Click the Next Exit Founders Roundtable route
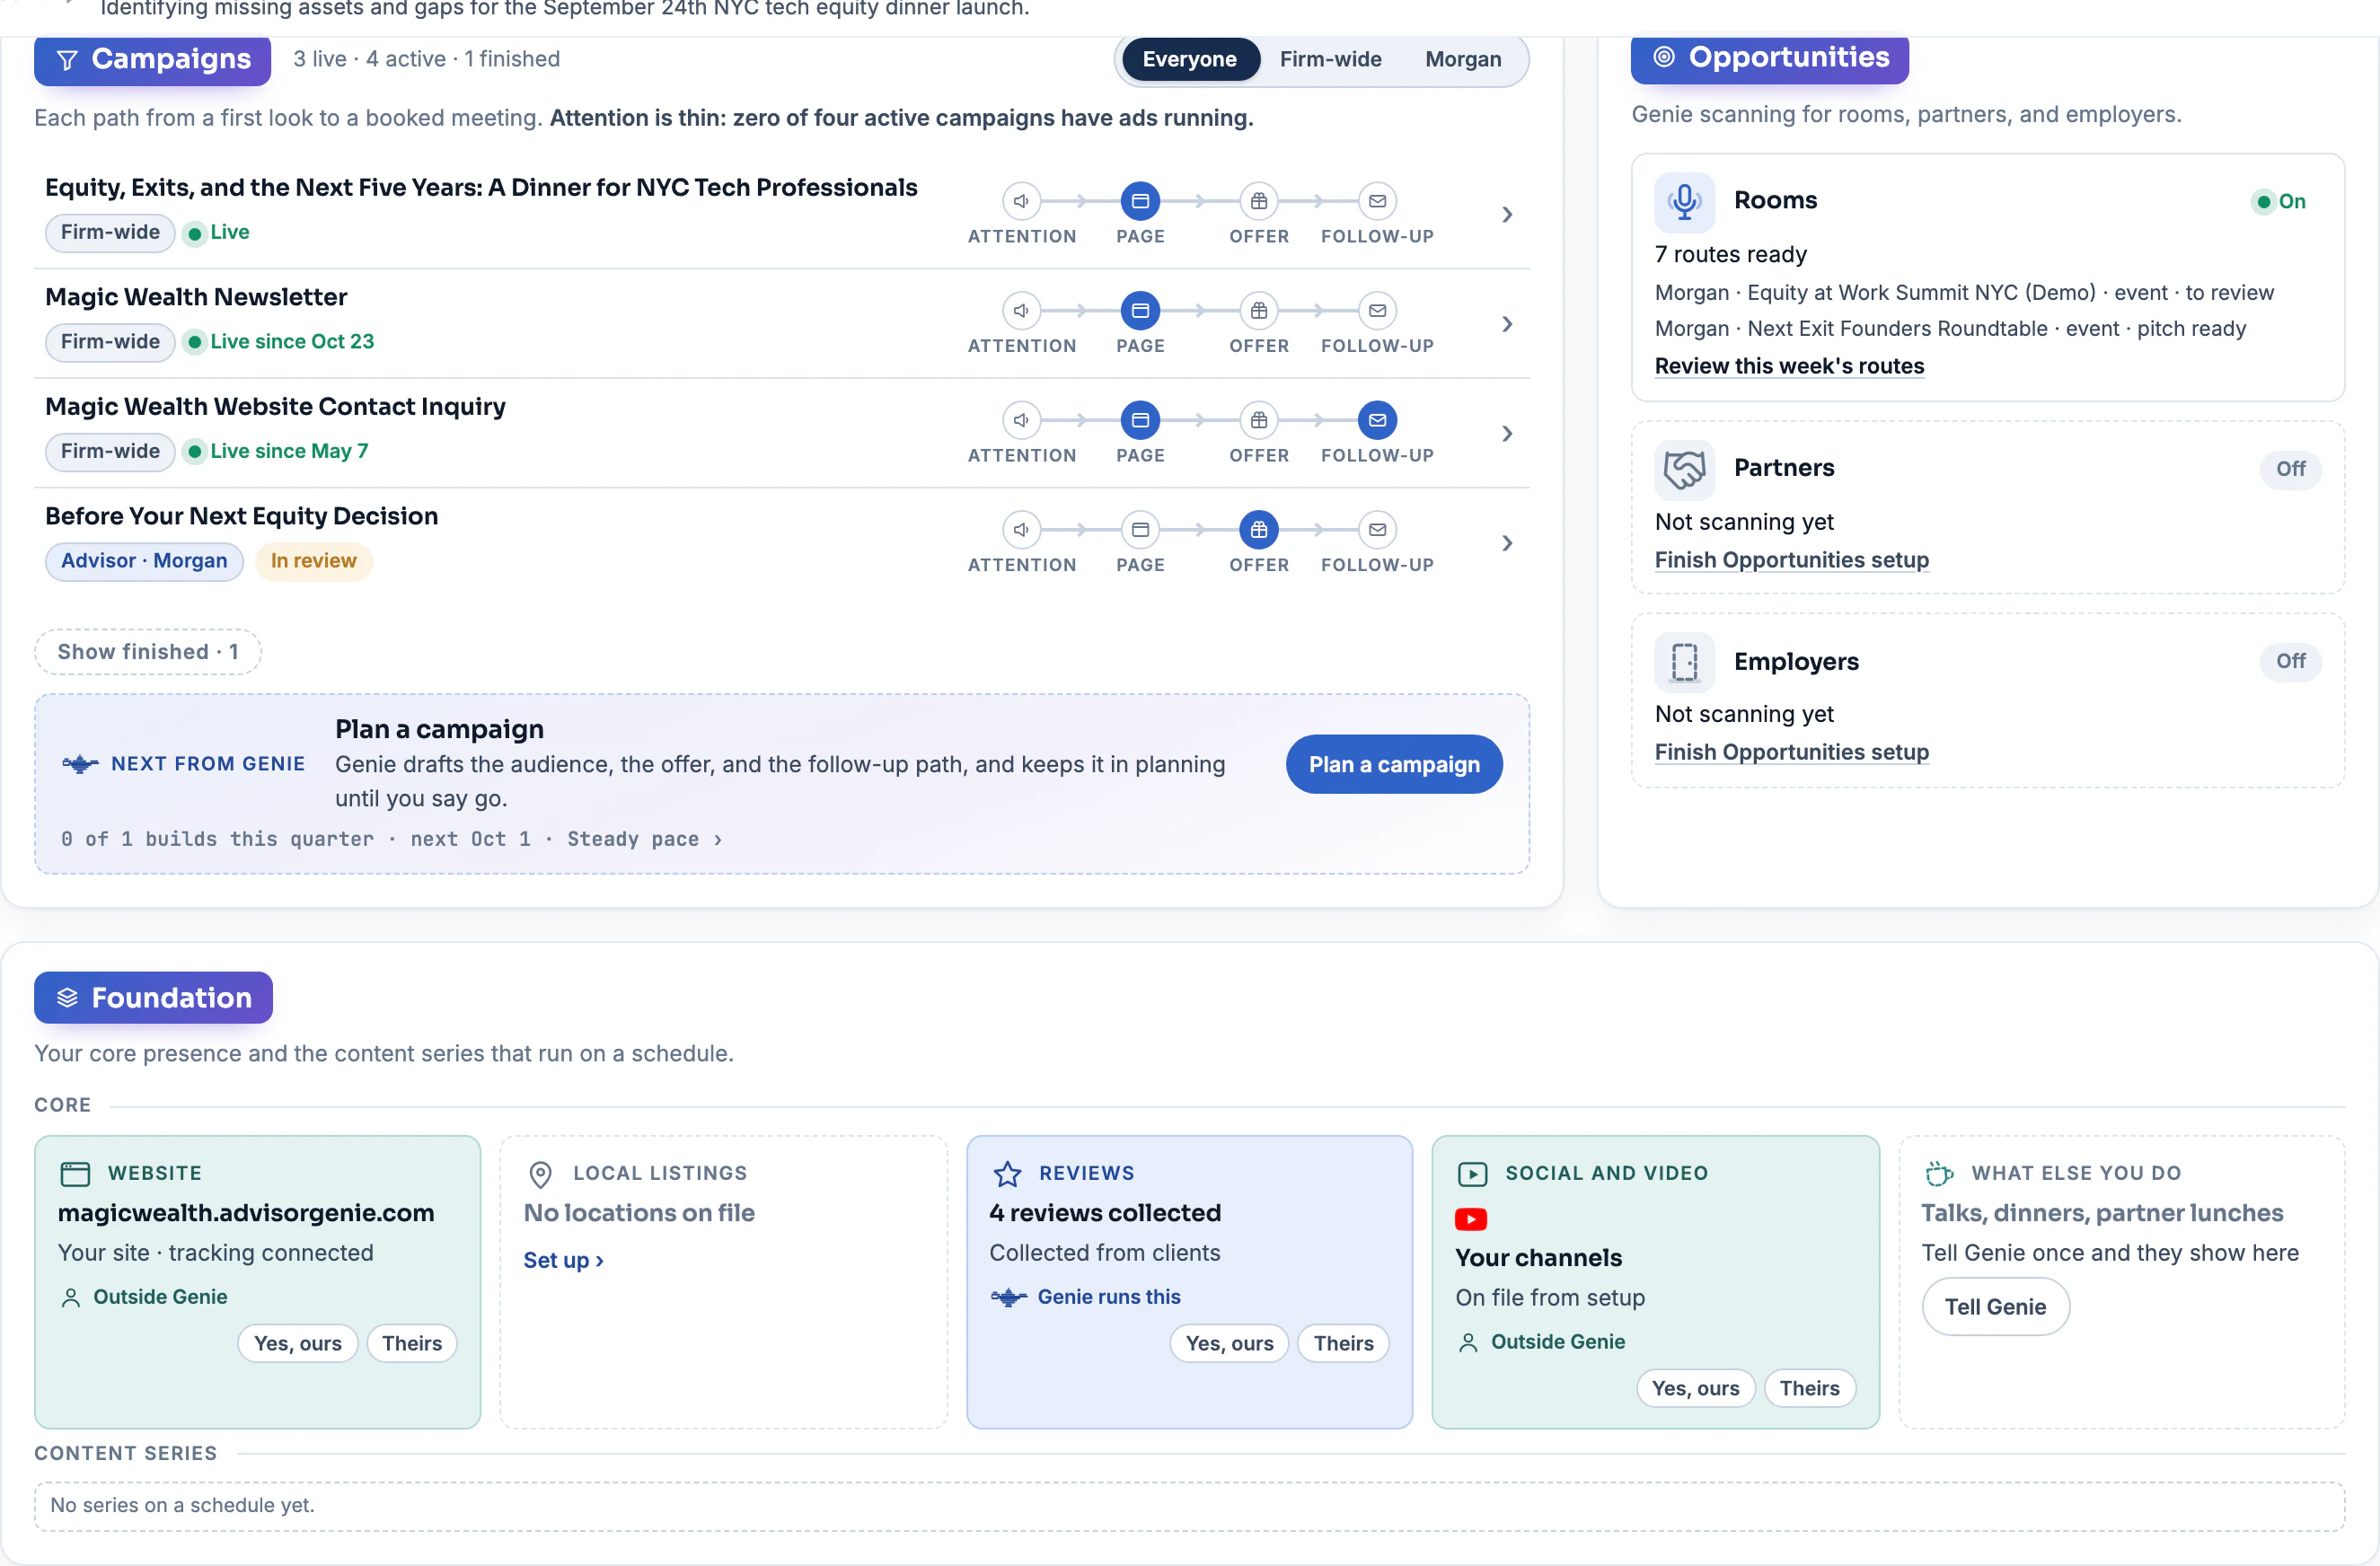Image resolution: width=2380 pixels, height=1566 pixels. coord(1950,329)
